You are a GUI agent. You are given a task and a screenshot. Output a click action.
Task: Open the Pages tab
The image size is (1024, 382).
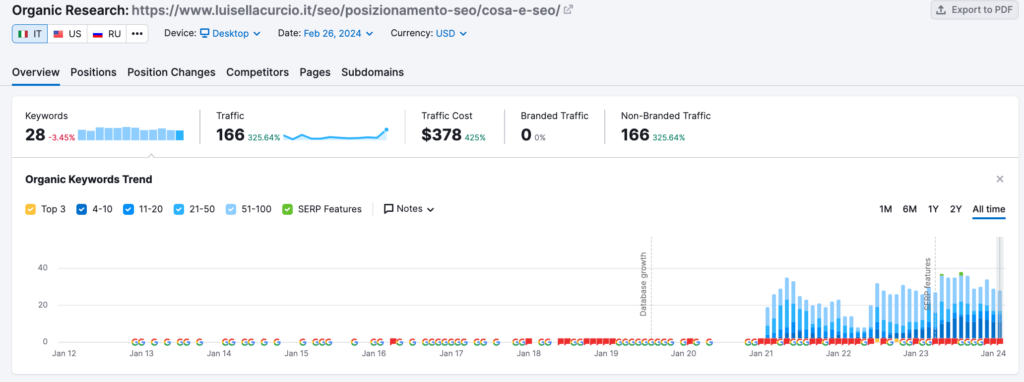(x=315, y=72)
